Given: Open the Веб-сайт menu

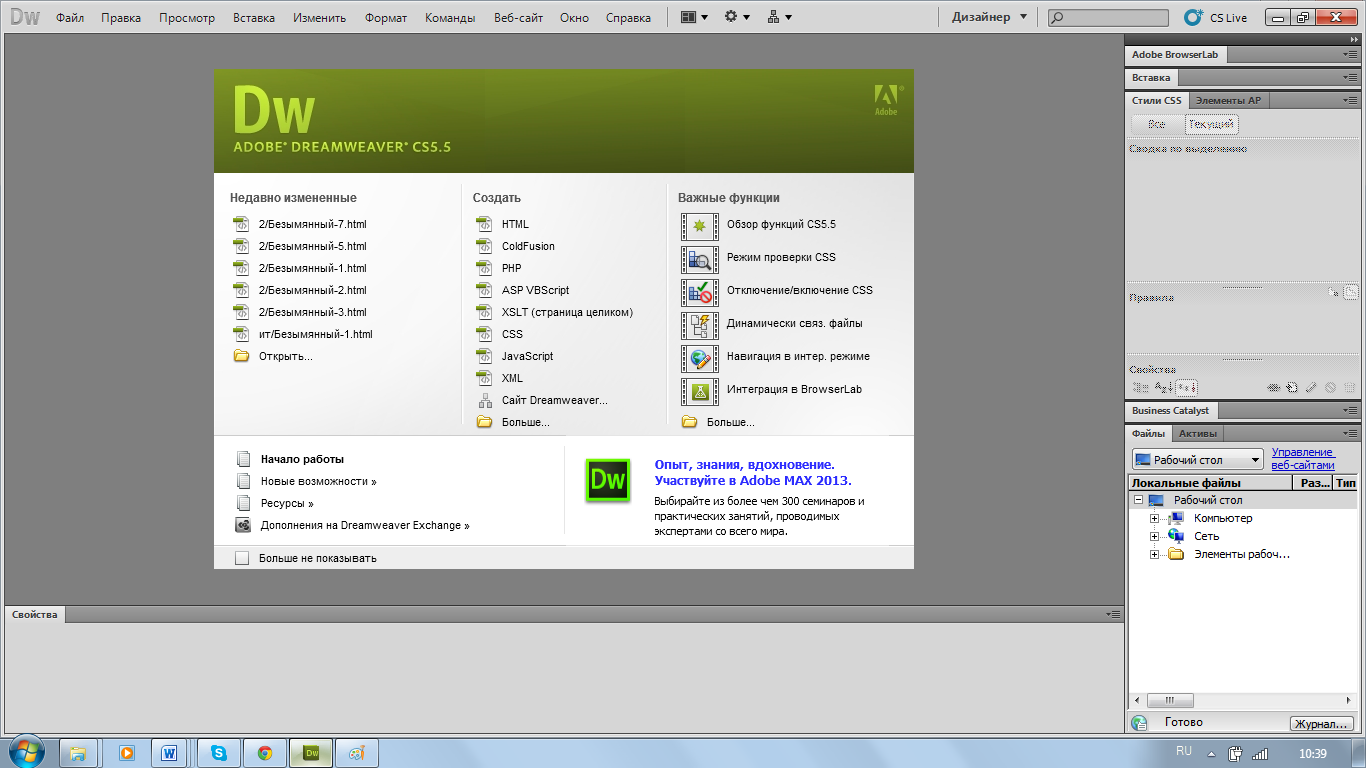Looking at the screenshot, I should pos(518,18).
